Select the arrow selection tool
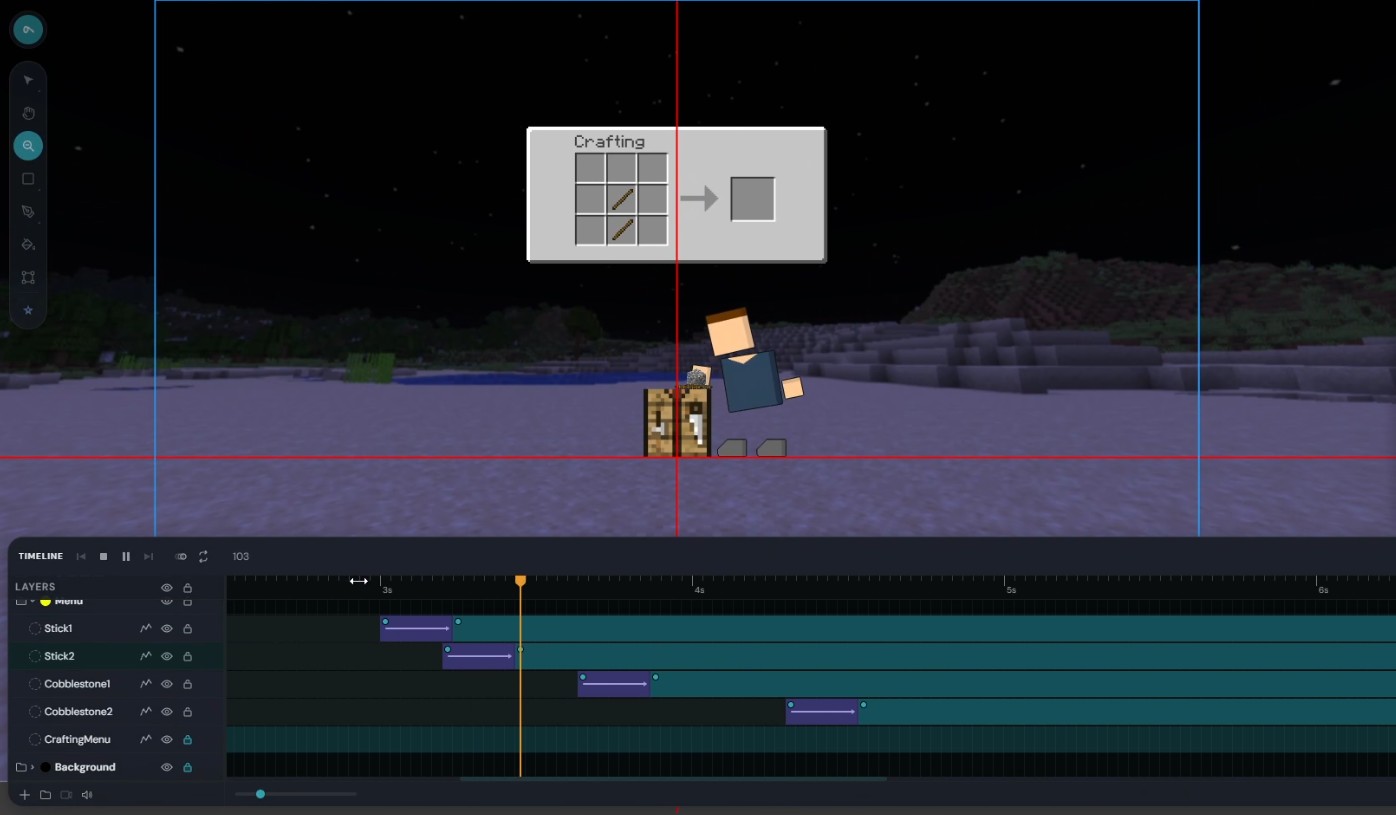This screenshot has width=1396, height=815. point(28,80)
